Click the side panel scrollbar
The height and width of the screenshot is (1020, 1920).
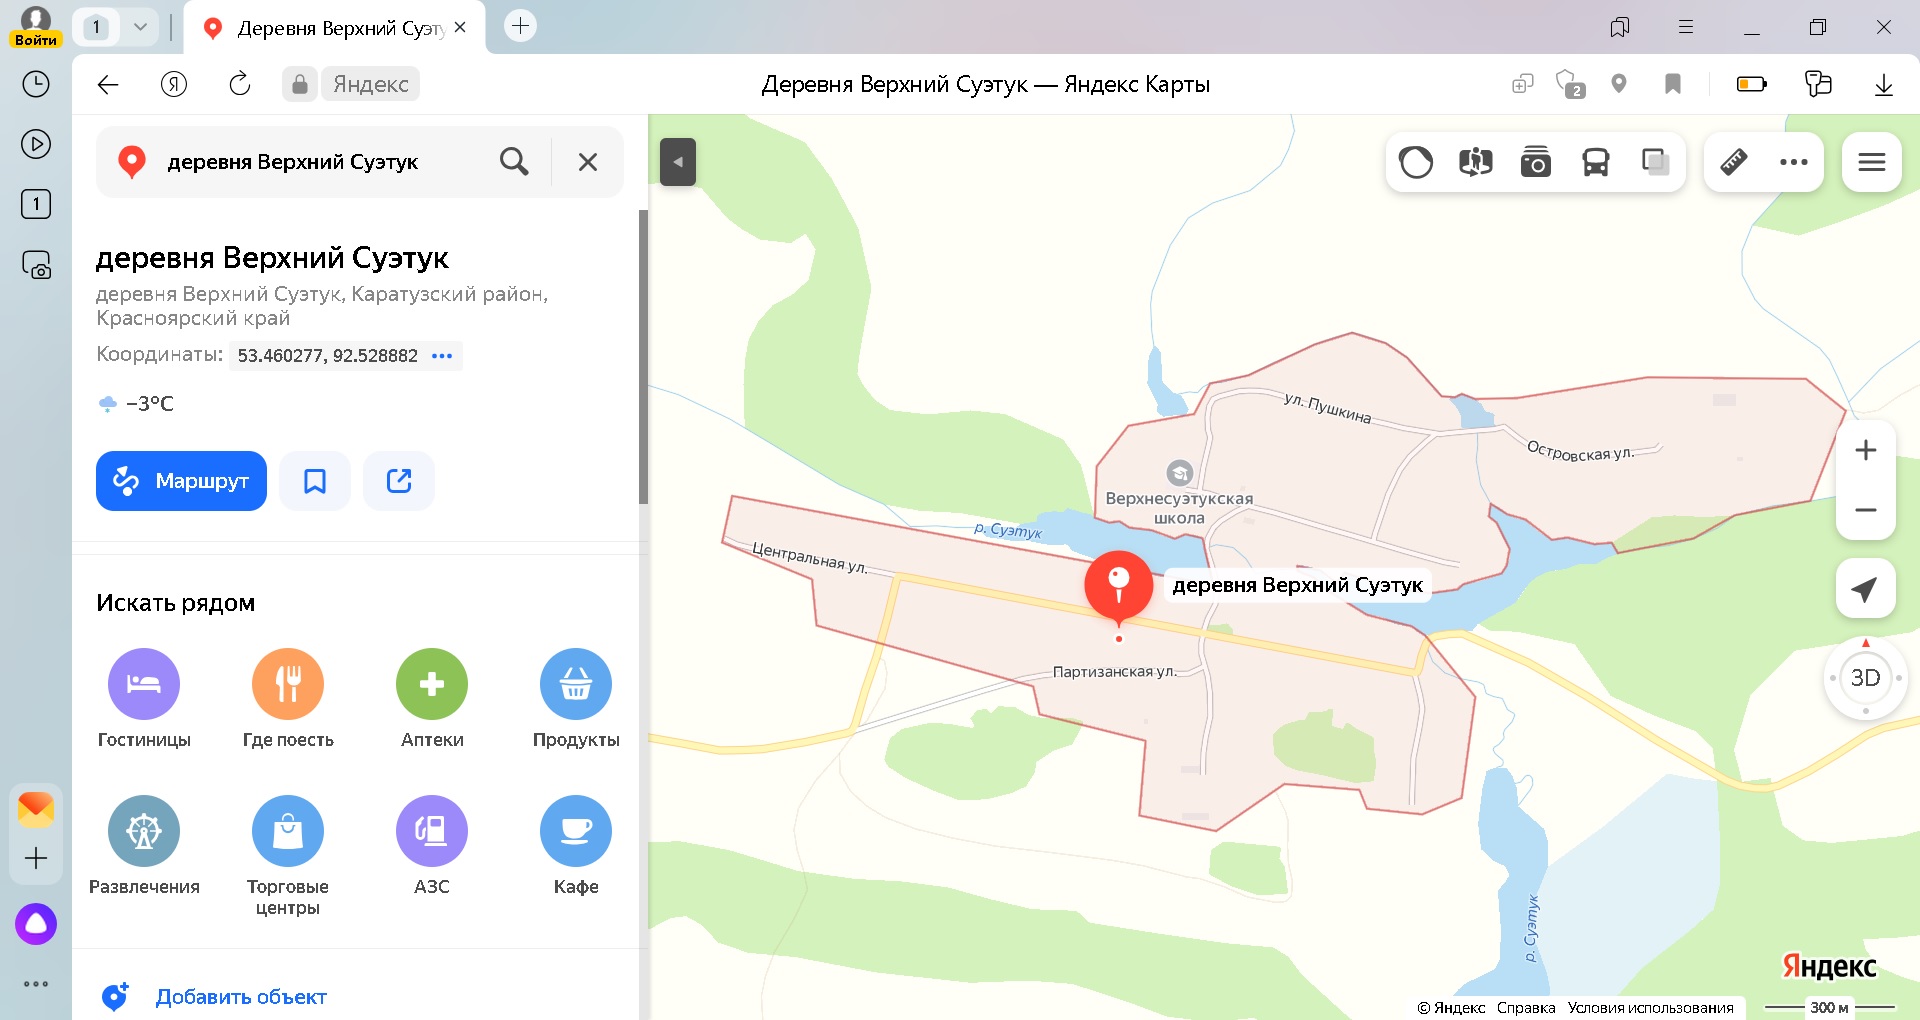coord(643,357)
